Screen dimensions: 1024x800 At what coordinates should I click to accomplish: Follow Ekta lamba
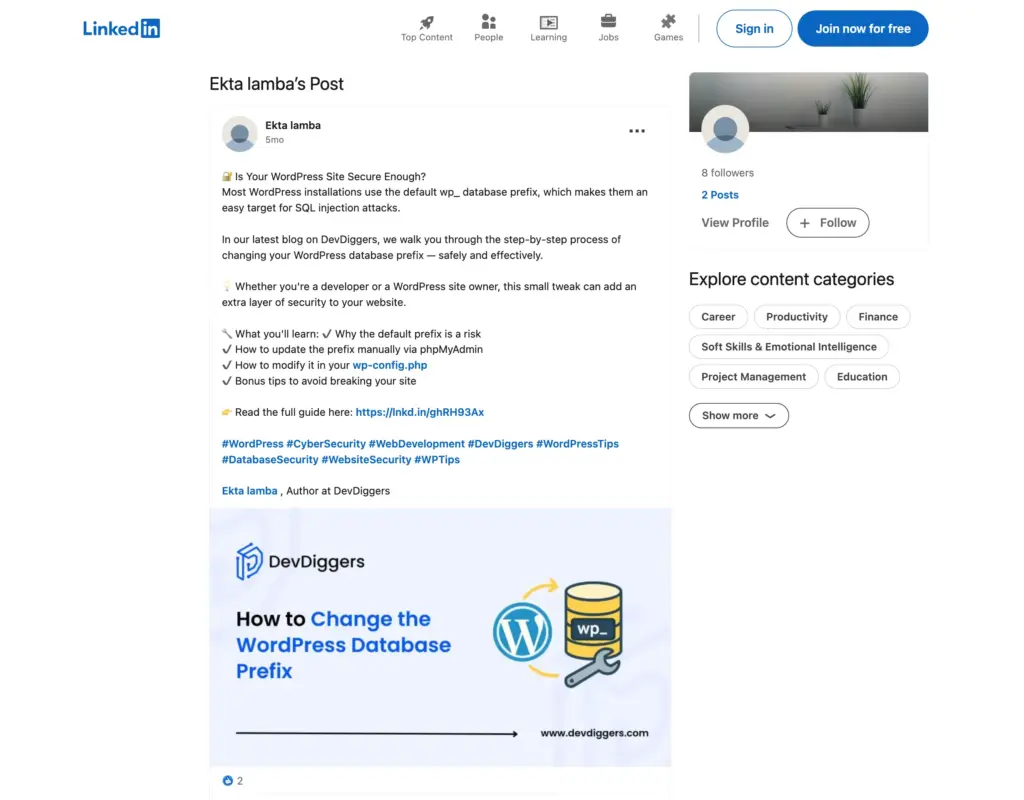click(x=827, y=223)
